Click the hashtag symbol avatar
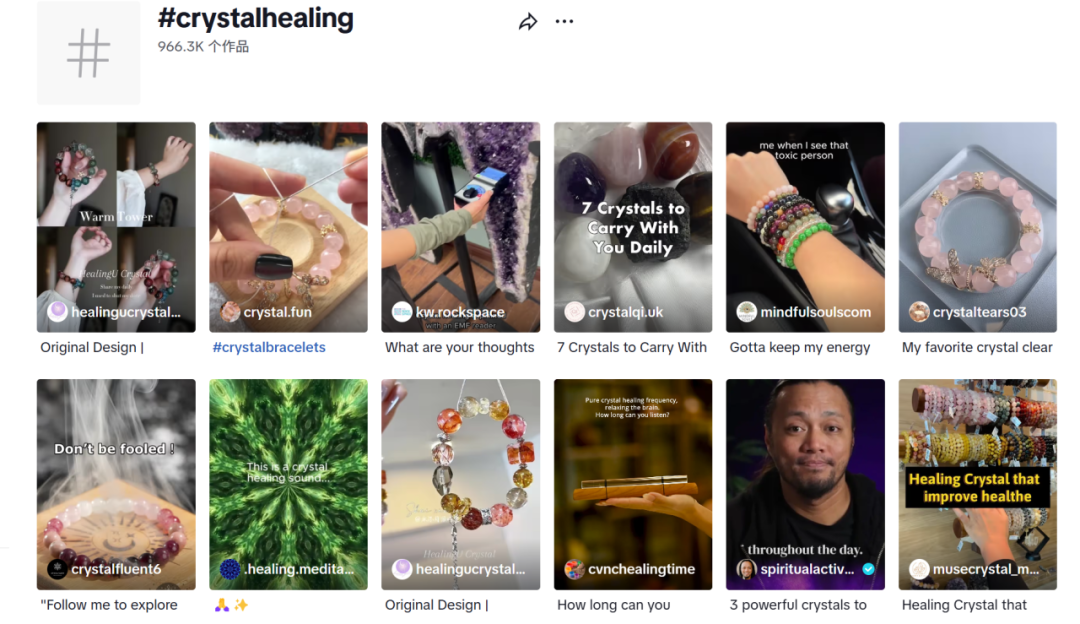Viewport: 1080px width, 624px height. click(x=88, y=53)
